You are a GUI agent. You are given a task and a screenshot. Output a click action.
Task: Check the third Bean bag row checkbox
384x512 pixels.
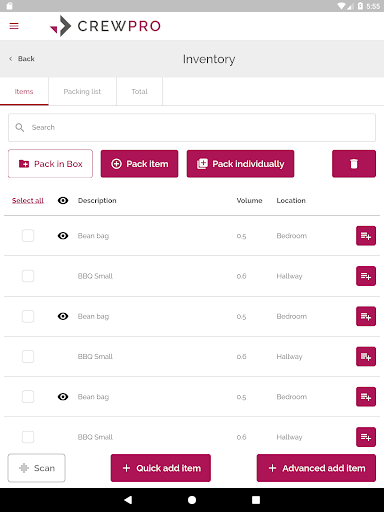pos(28,397)
